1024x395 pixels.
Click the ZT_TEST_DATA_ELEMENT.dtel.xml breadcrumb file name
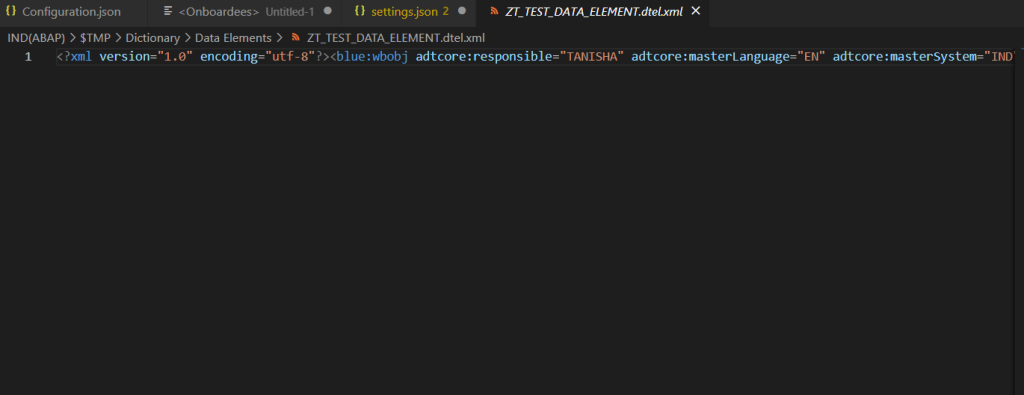tap(396, 38)
